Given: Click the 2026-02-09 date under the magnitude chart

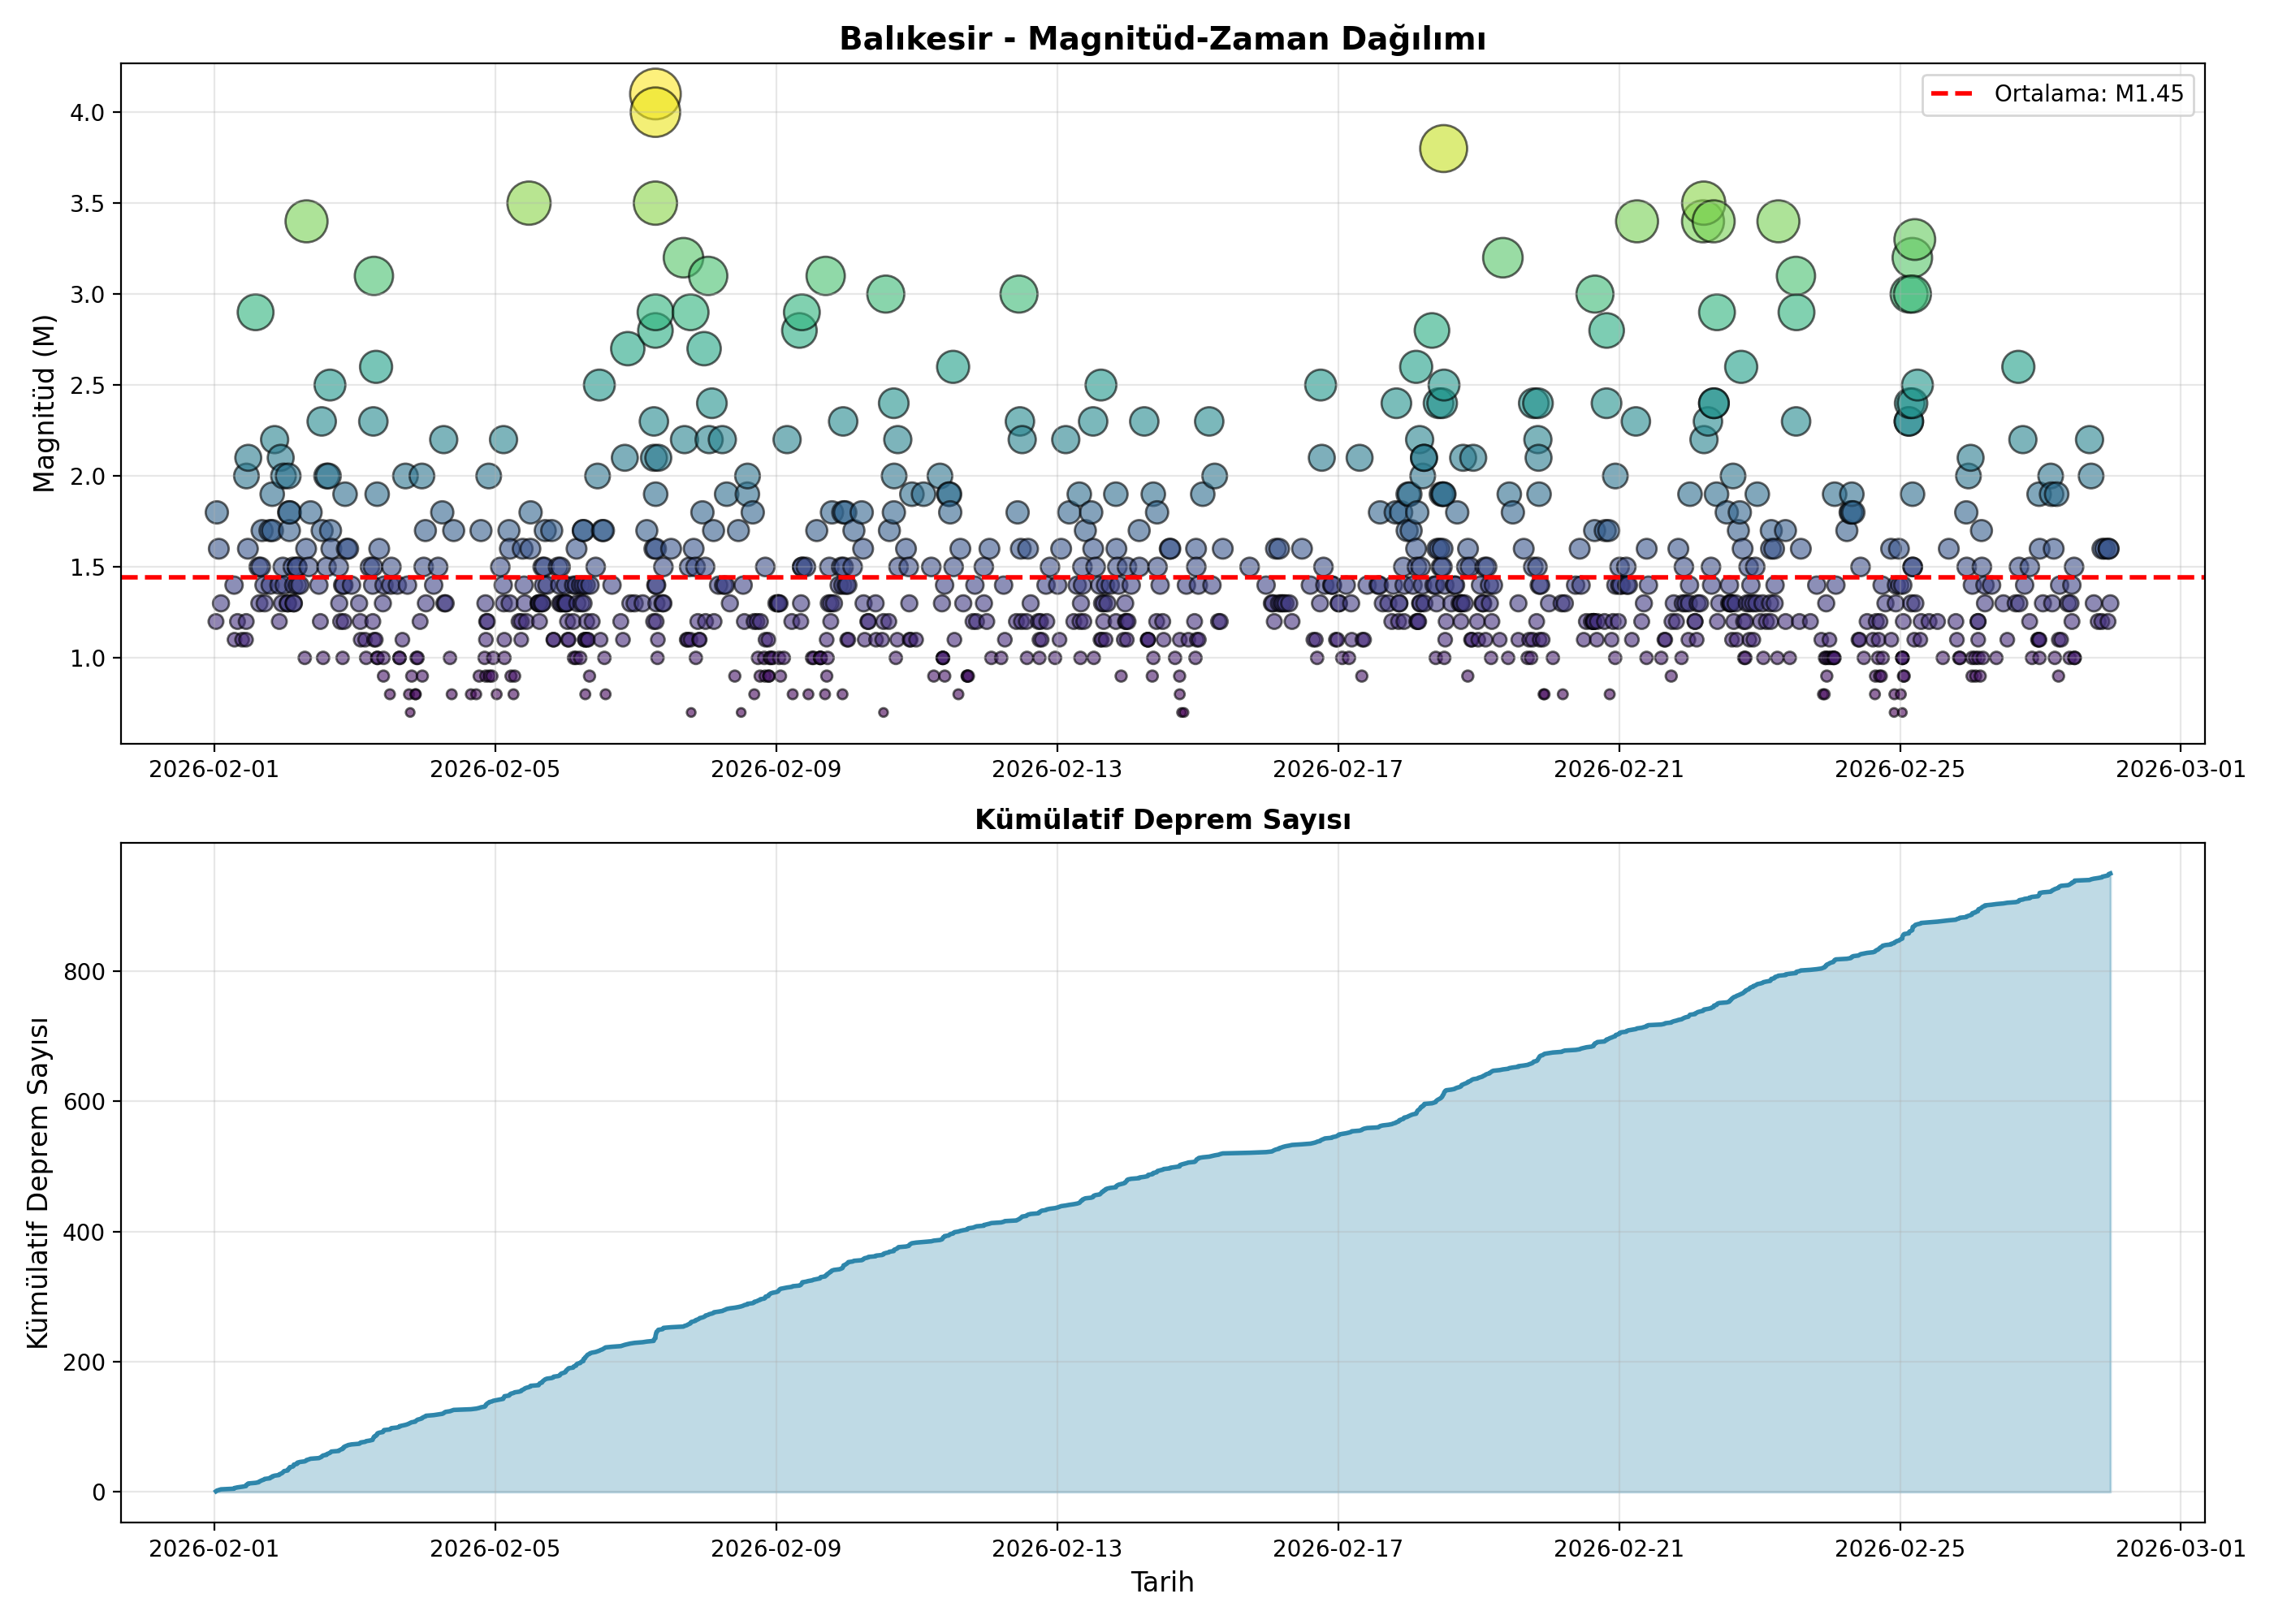Looking at the screenshot, I should (x=776, y=770).
